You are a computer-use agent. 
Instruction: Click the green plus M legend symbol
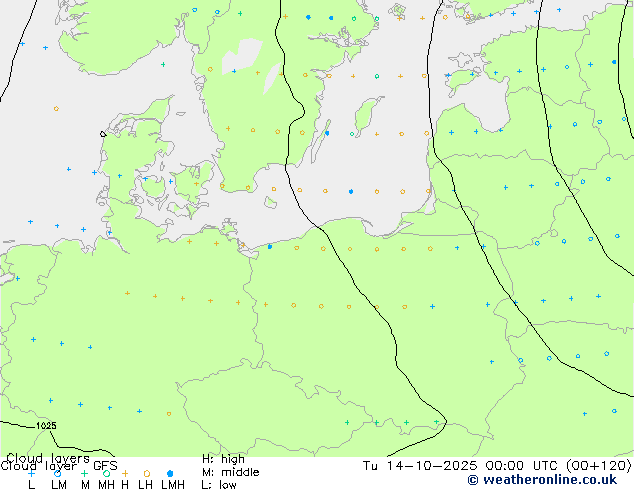click(x=84, y=473)
